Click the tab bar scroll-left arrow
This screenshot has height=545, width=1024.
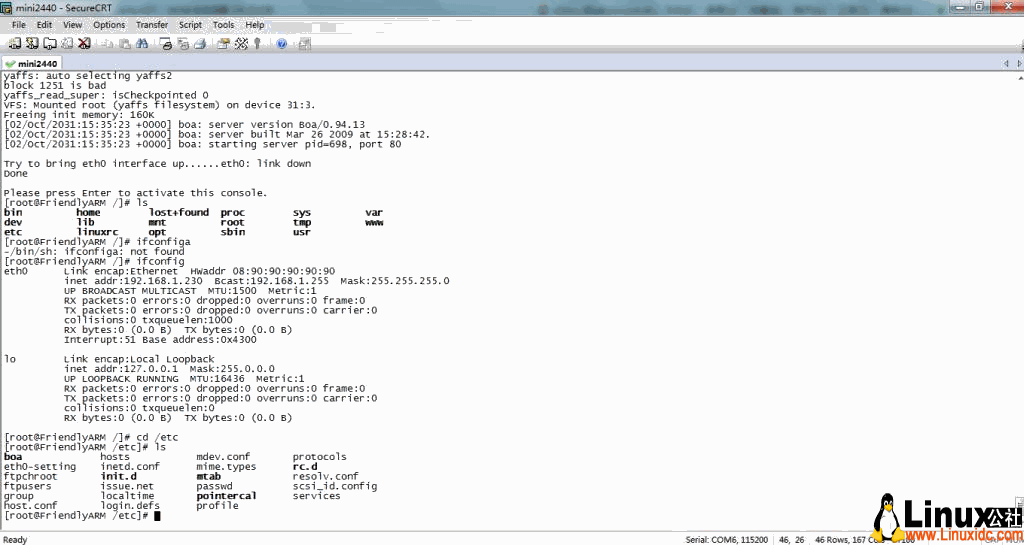[1005, 63]
